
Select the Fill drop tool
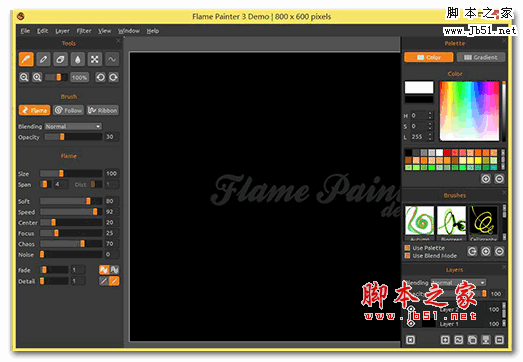[78, 59]
